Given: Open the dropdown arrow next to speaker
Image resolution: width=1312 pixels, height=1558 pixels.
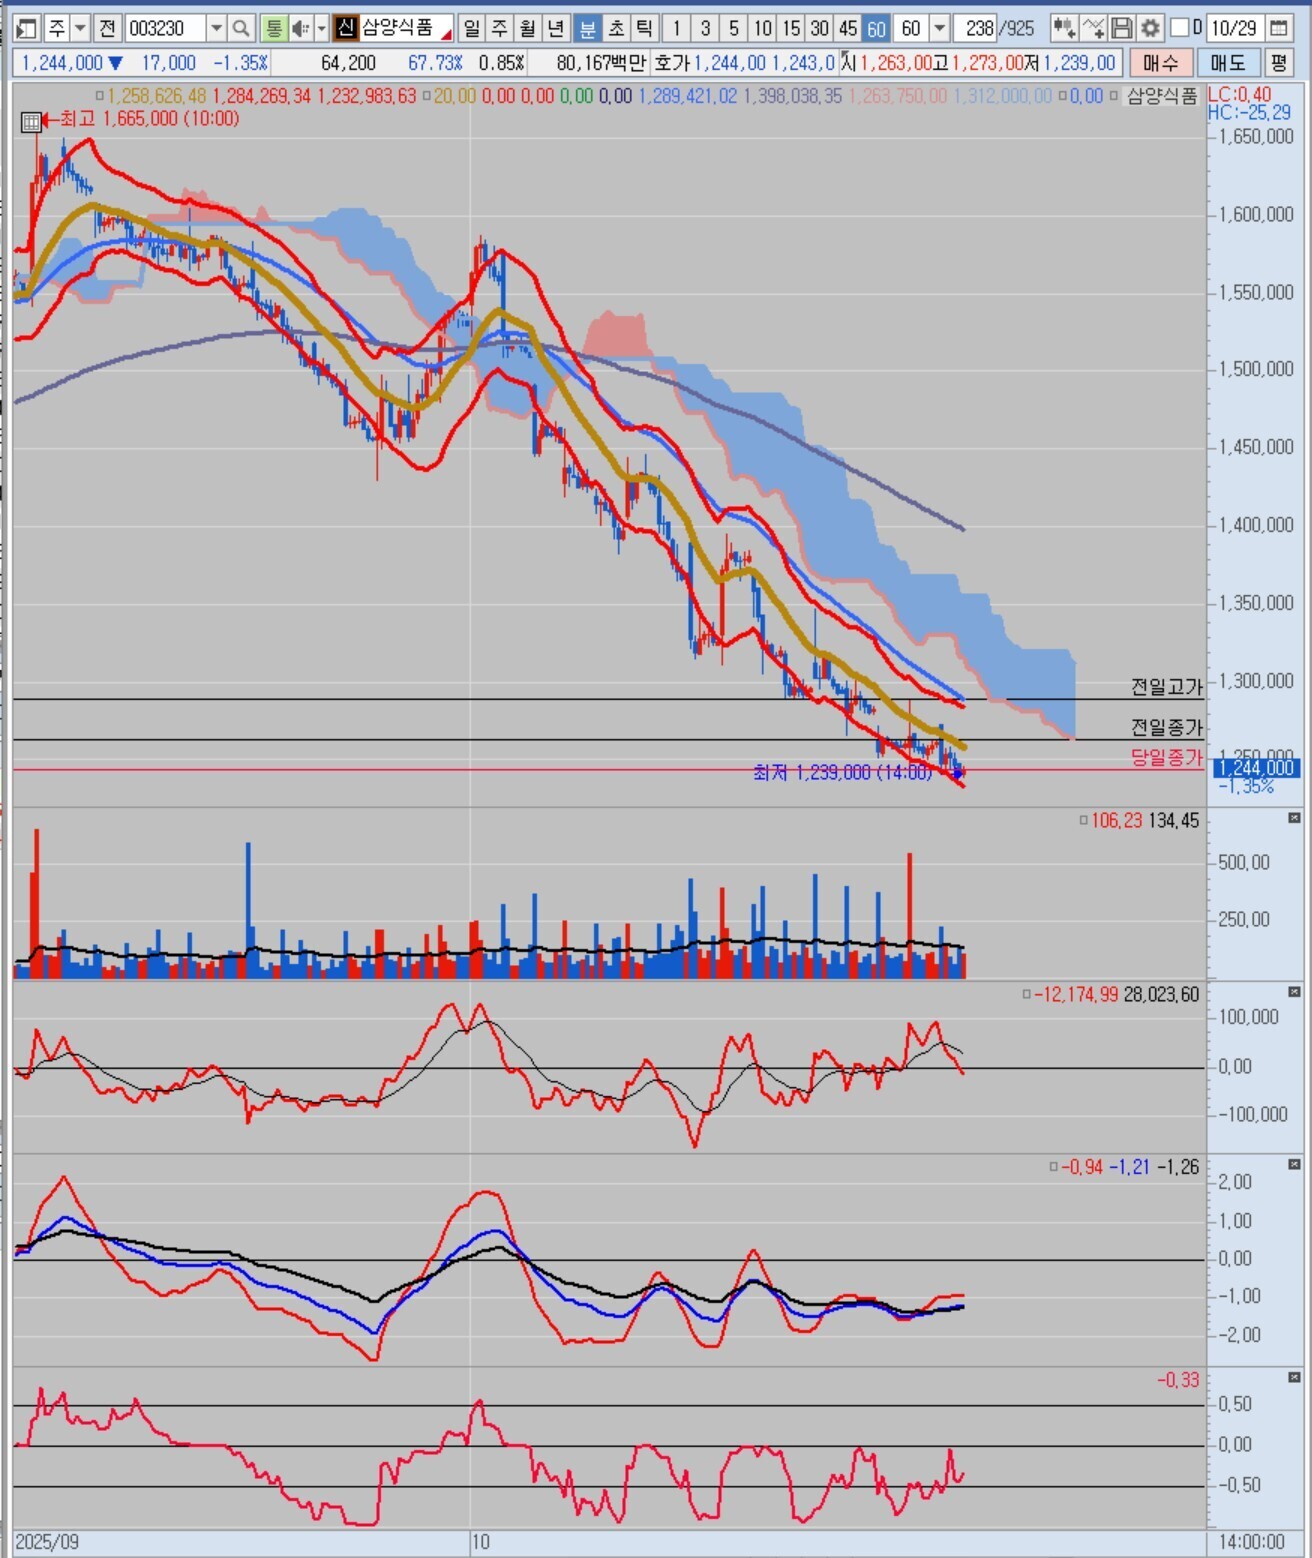Looking at the screenshot, I should (x=321, y=28).
